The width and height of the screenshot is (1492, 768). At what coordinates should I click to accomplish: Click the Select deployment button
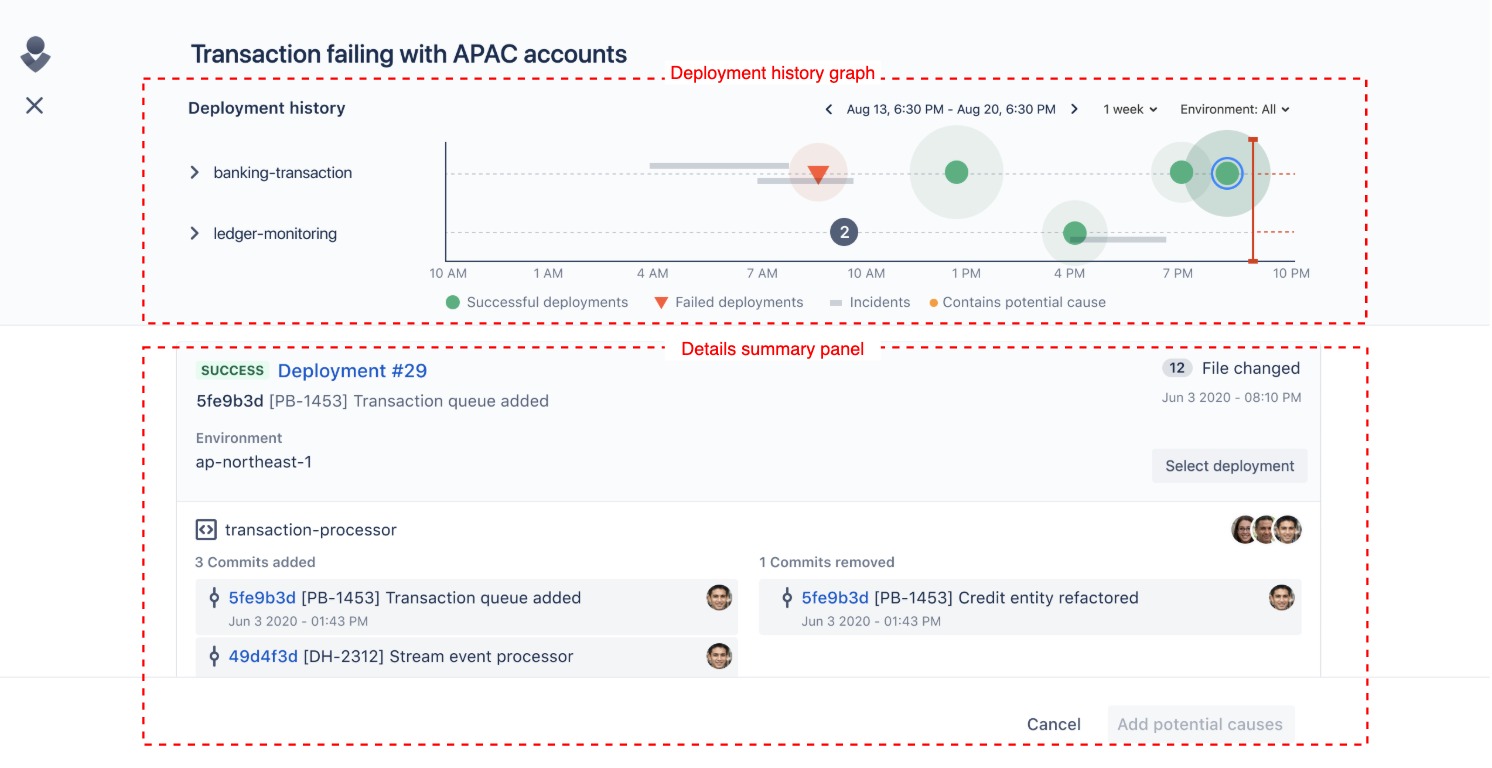(1230, 466)
